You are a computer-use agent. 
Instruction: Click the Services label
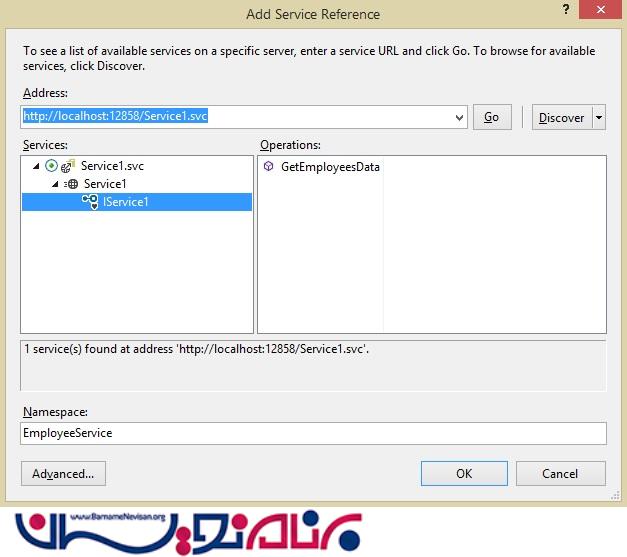coord(45,145)
